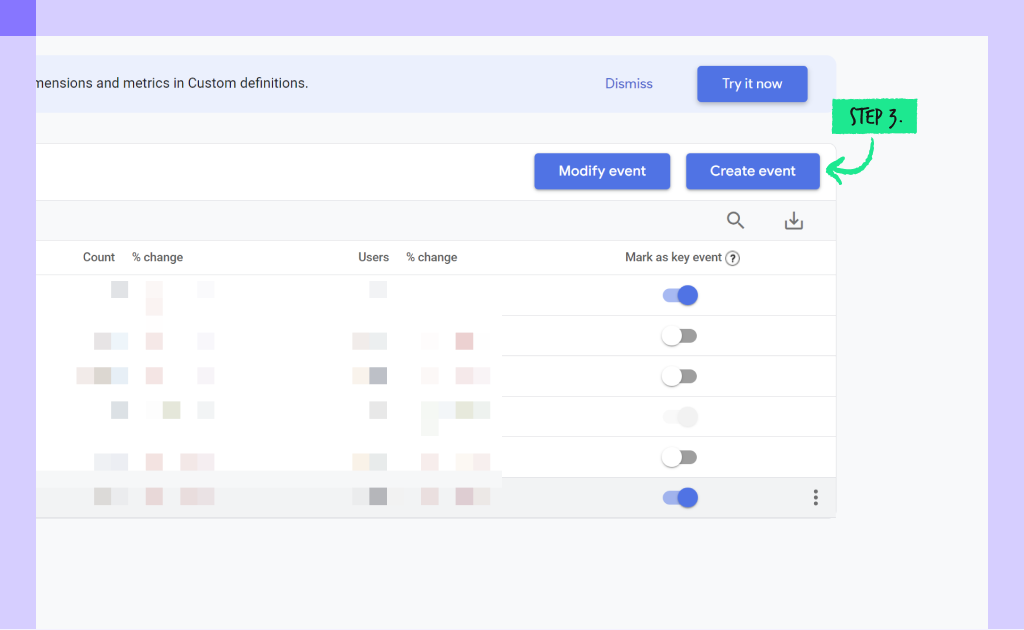This screenshot has width=1024, height=630.
Task: Click the % change header beside Count
Action: tap(157, 257)
